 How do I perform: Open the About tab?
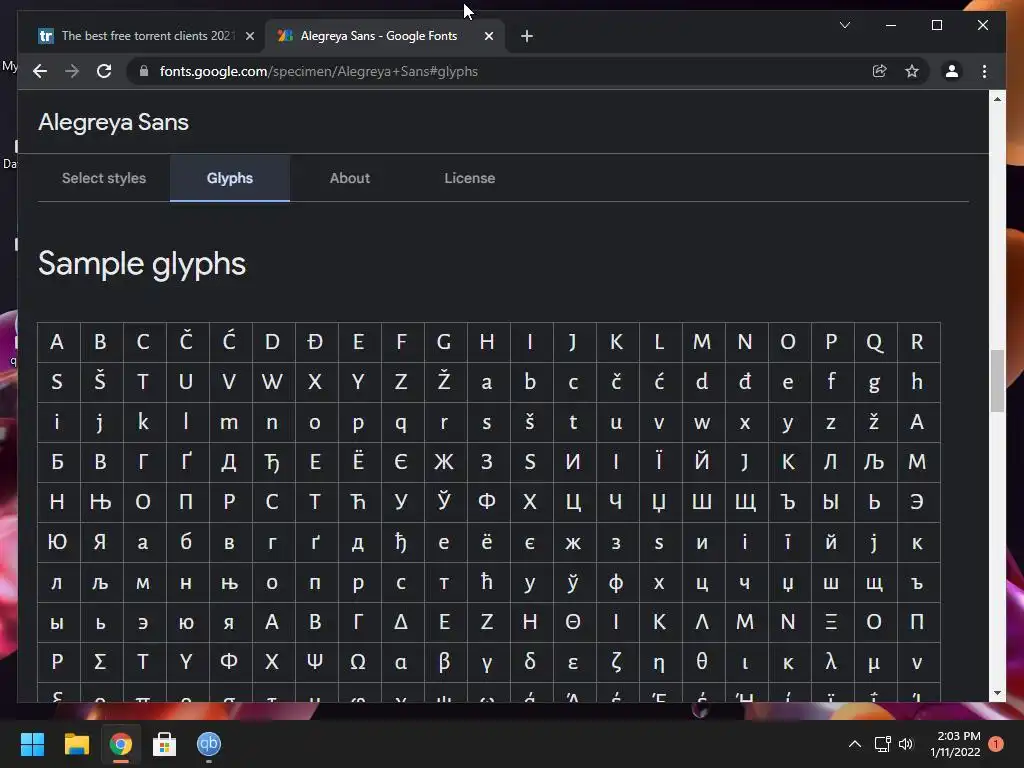point(350,178)
